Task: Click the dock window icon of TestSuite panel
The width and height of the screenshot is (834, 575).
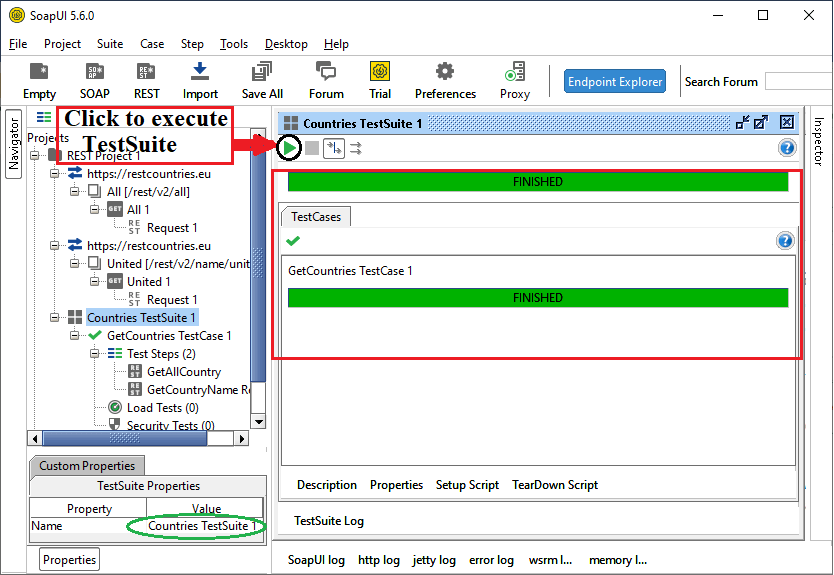Action: pos(743,123)
